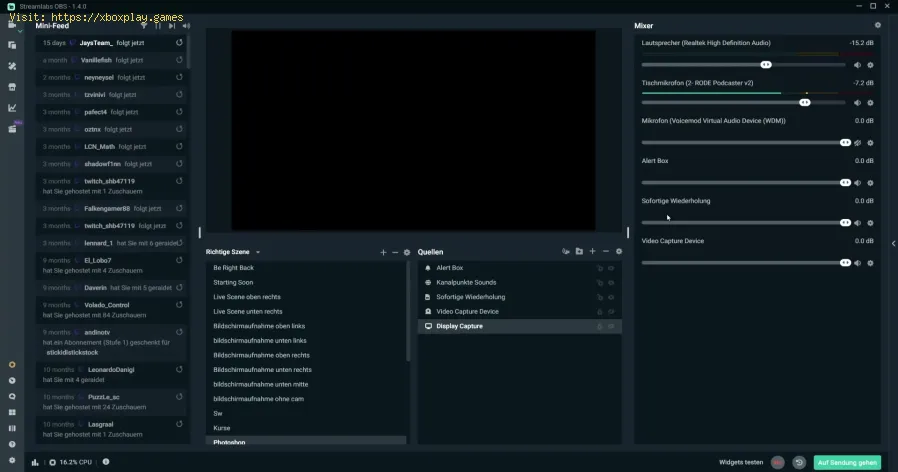898x472 pixels.
Task: Lock the Sofortige Wiederholung source
Action: point(600,297)
